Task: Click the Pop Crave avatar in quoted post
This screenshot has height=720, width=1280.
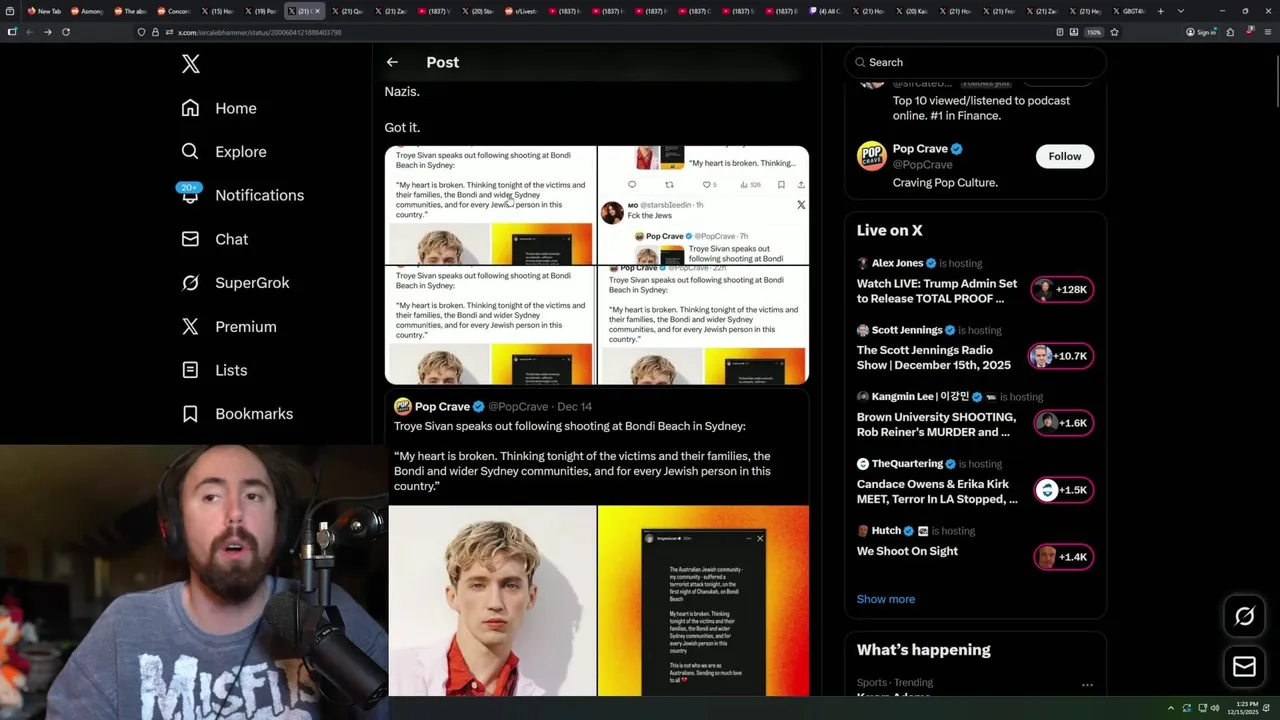Action: (402, 406)
